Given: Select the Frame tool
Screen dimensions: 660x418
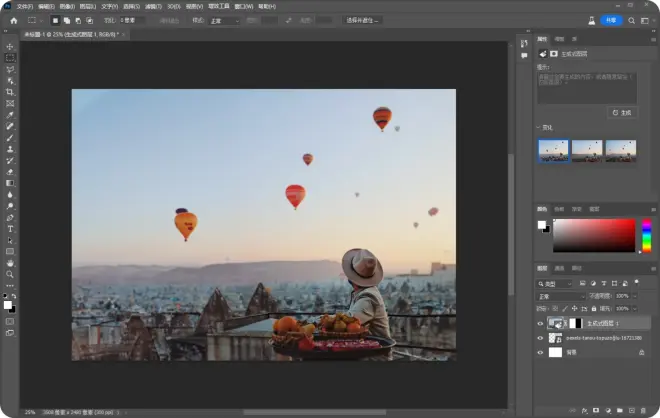Looking at the screenshot, I should [x=10, y=104].
